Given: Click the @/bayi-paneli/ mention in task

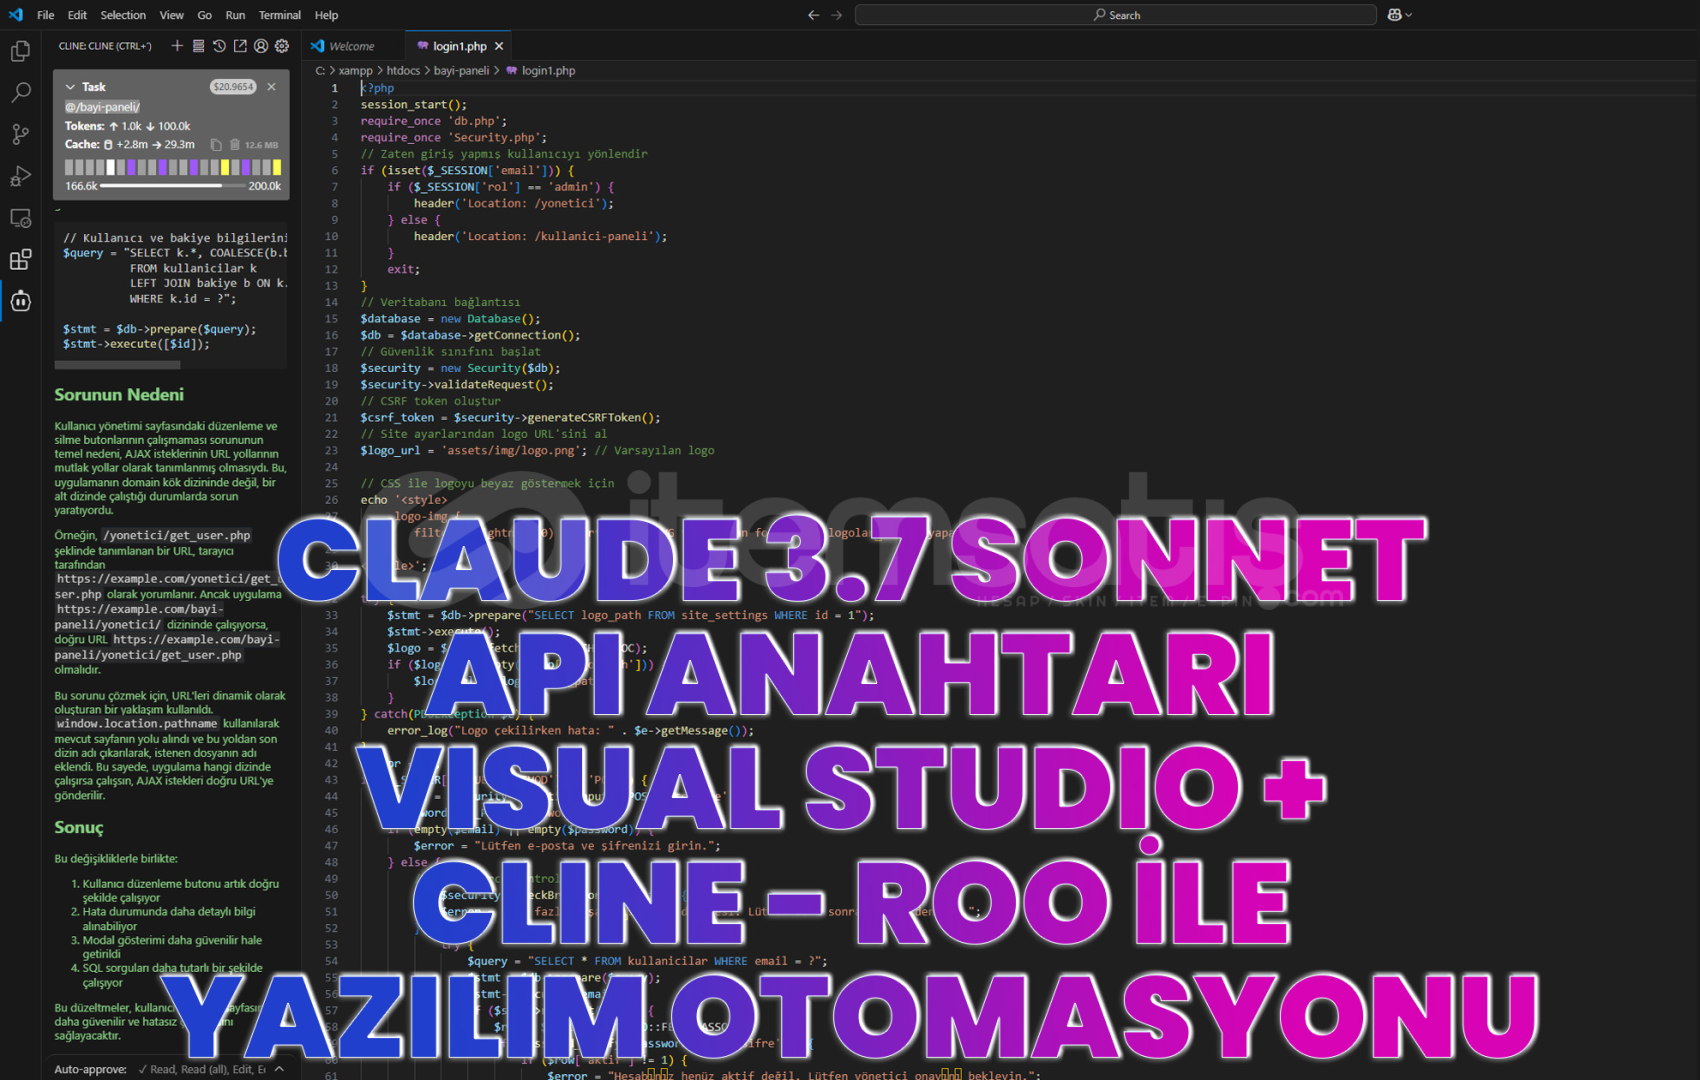Looking at the screenshot, I should click(x=102, y=107).
